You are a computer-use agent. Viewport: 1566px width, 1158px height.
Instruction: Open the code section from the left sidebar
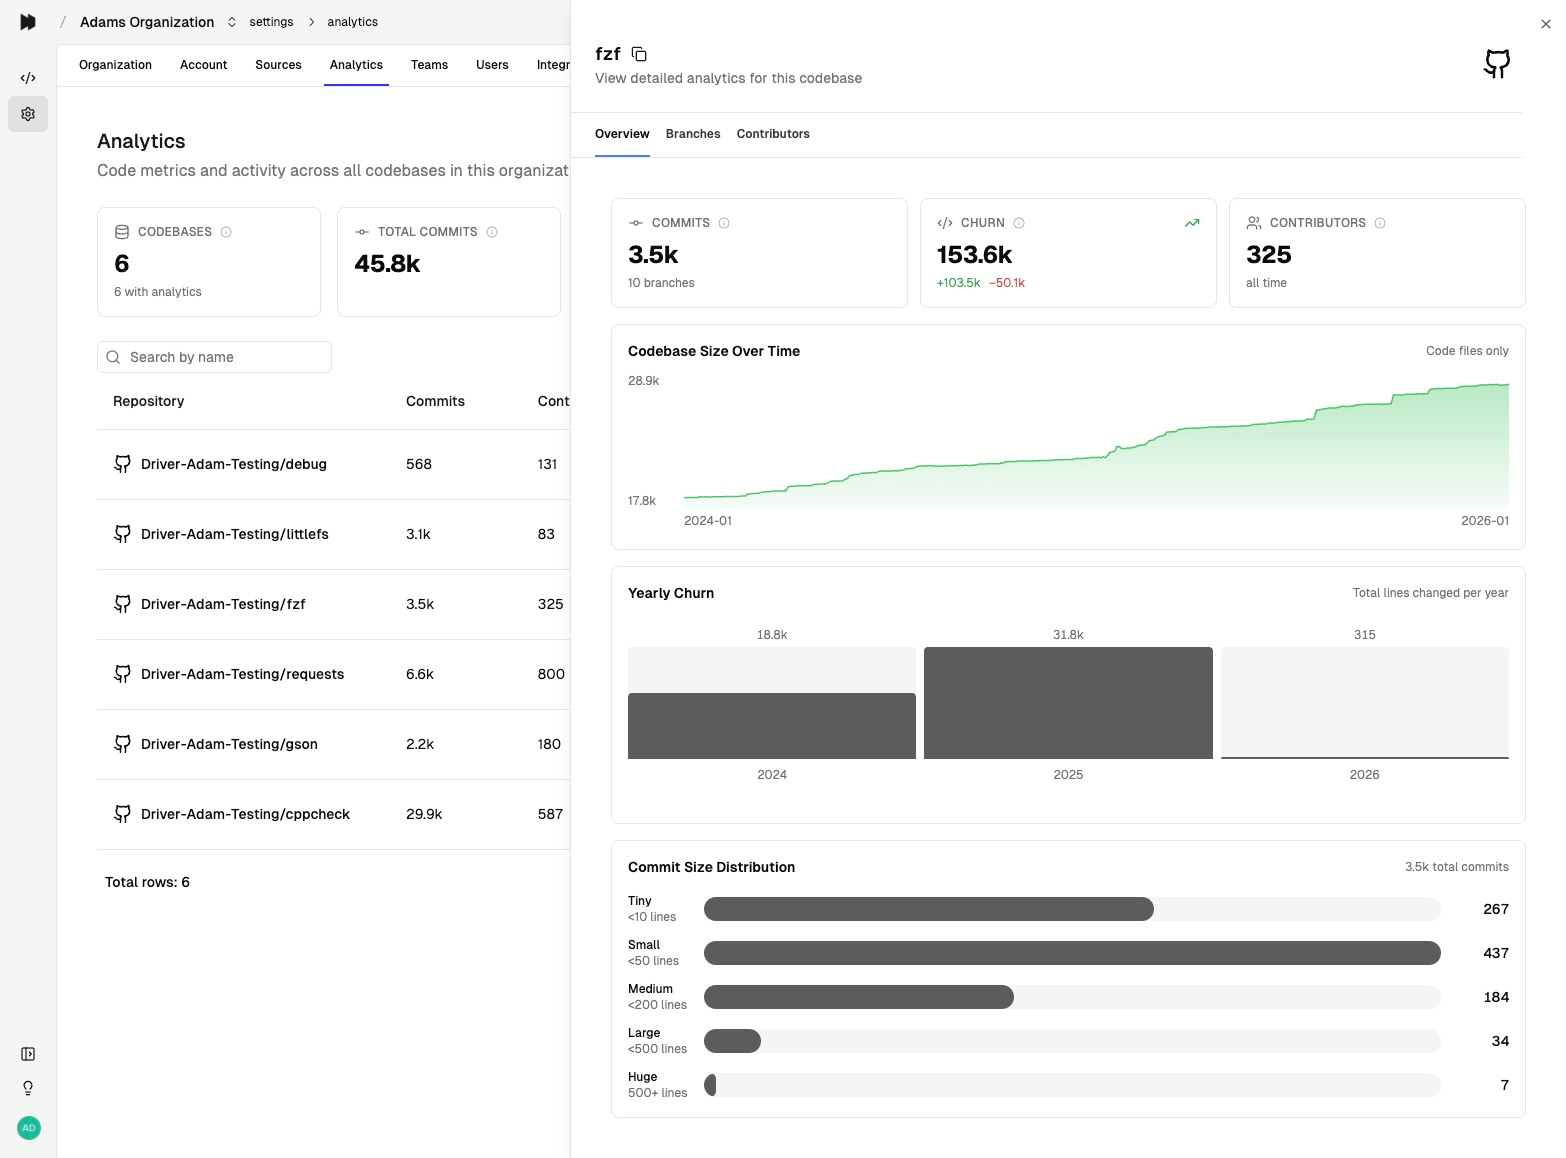click(27, 77)
